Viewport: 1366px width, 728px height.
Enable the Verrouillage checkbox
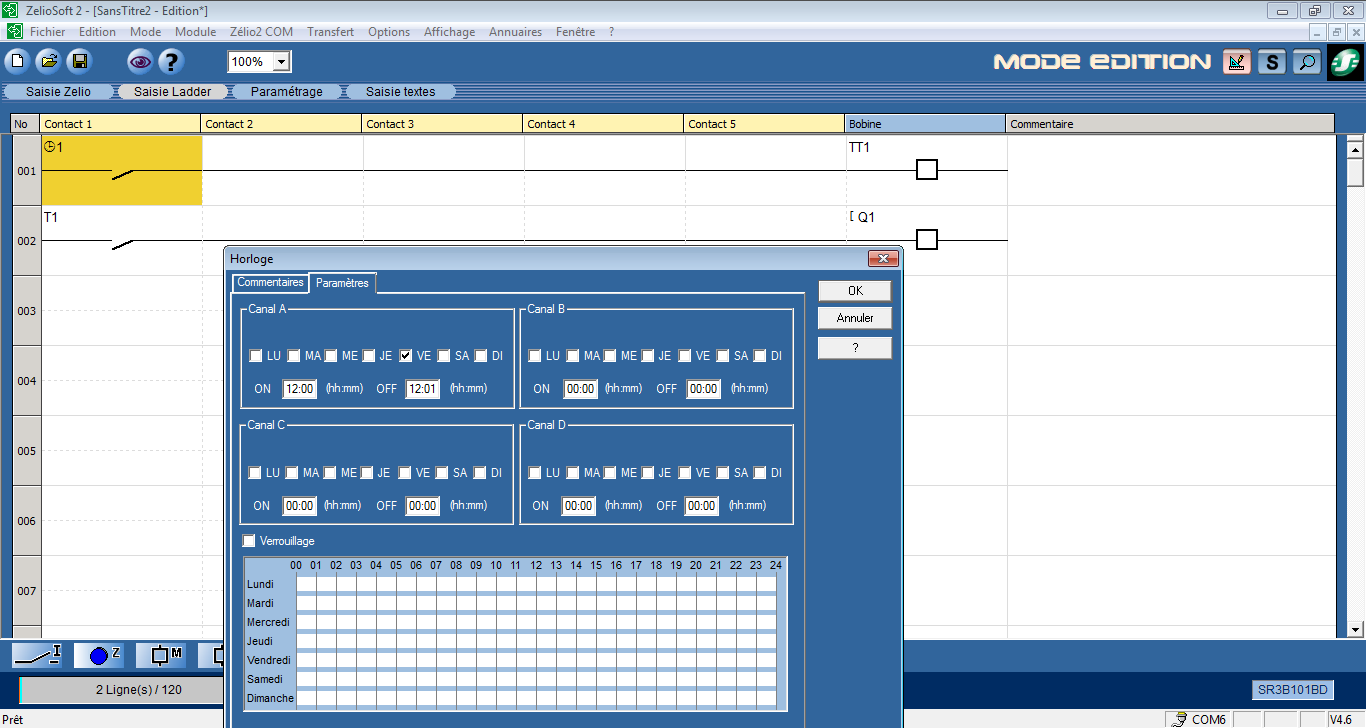[249, 541]
